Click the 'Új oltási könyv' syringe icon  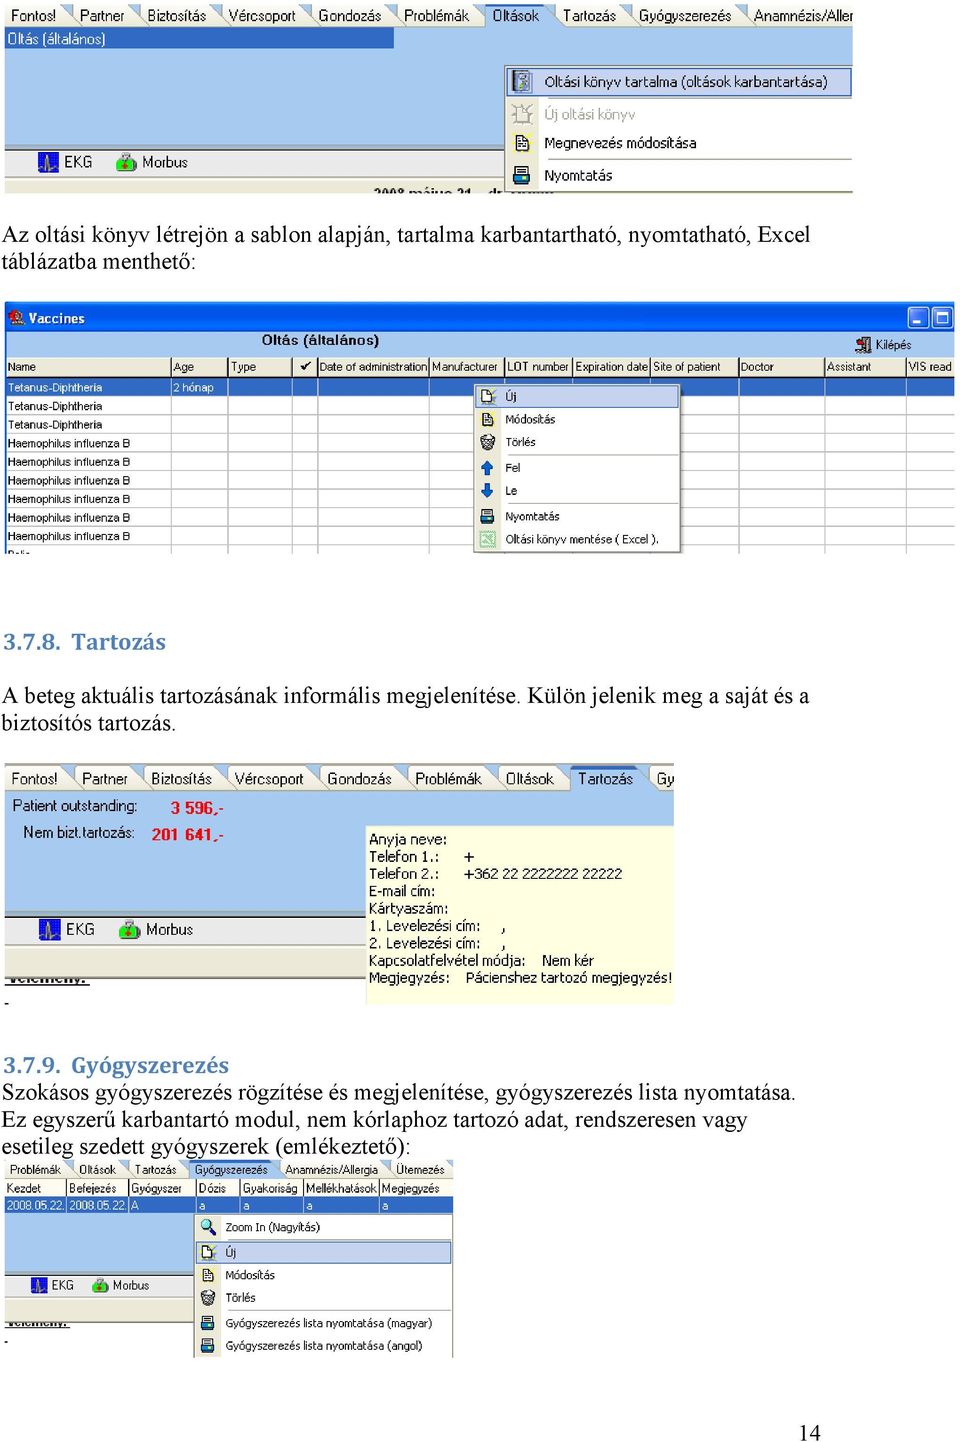point(522,113)
